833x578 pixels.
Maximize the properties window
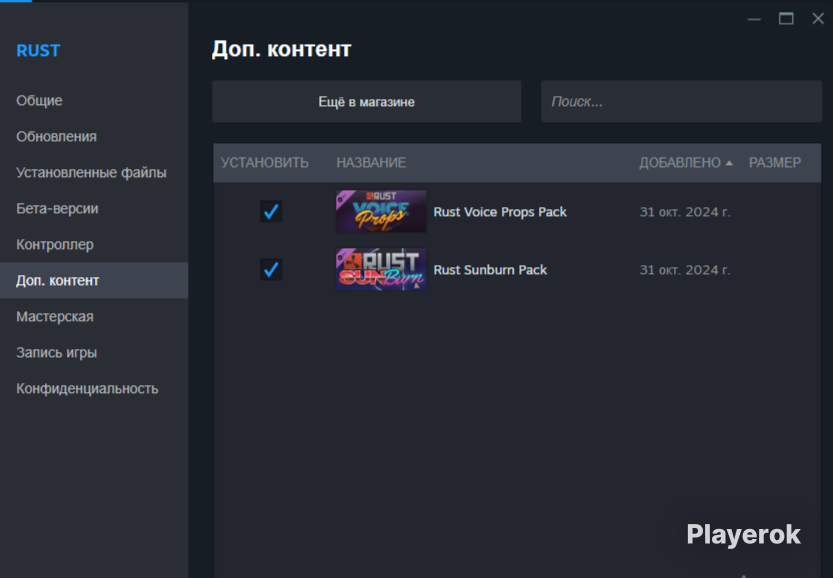point(786,19)
